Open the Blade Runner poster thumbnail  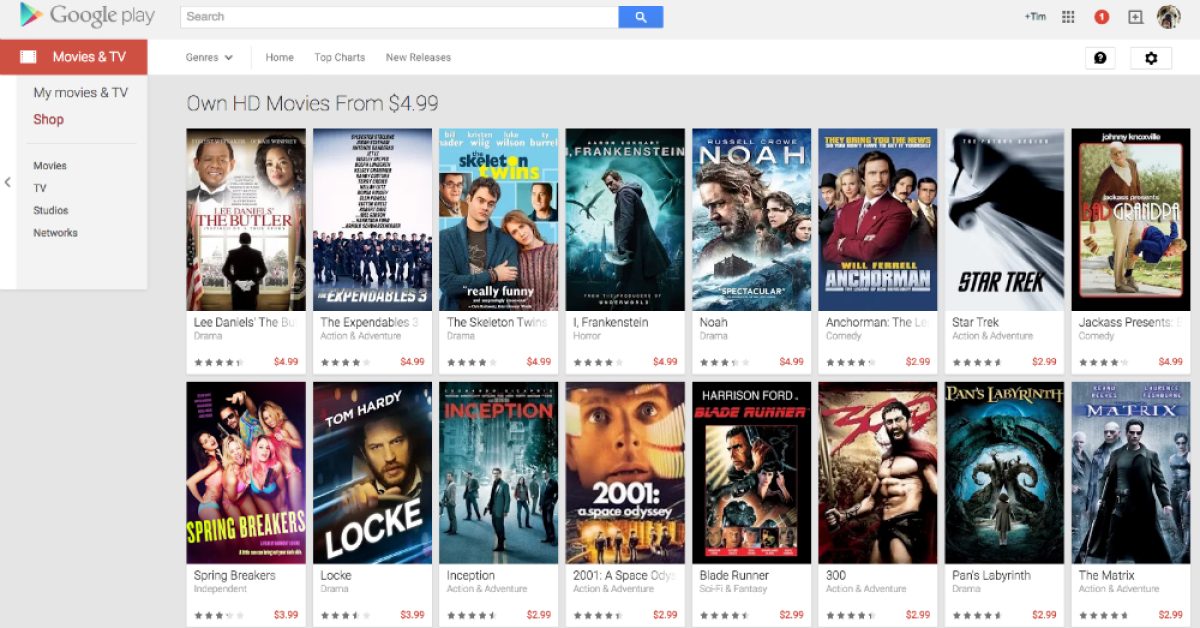pos(751,472)
